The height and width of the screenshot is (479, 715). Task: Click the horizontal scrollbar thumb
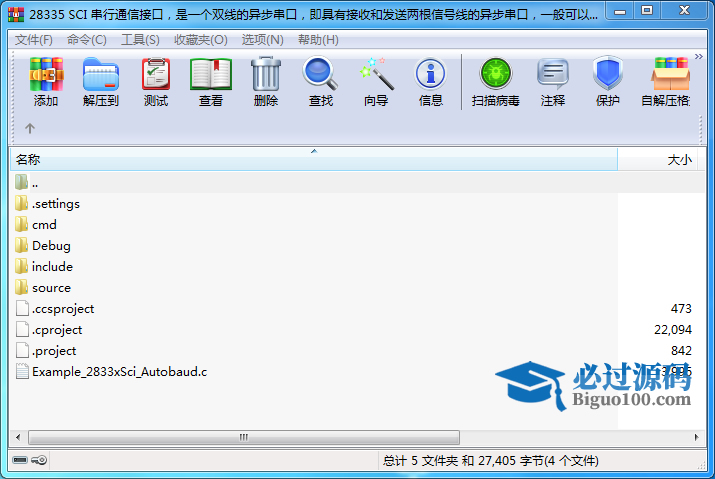(244, 437)
